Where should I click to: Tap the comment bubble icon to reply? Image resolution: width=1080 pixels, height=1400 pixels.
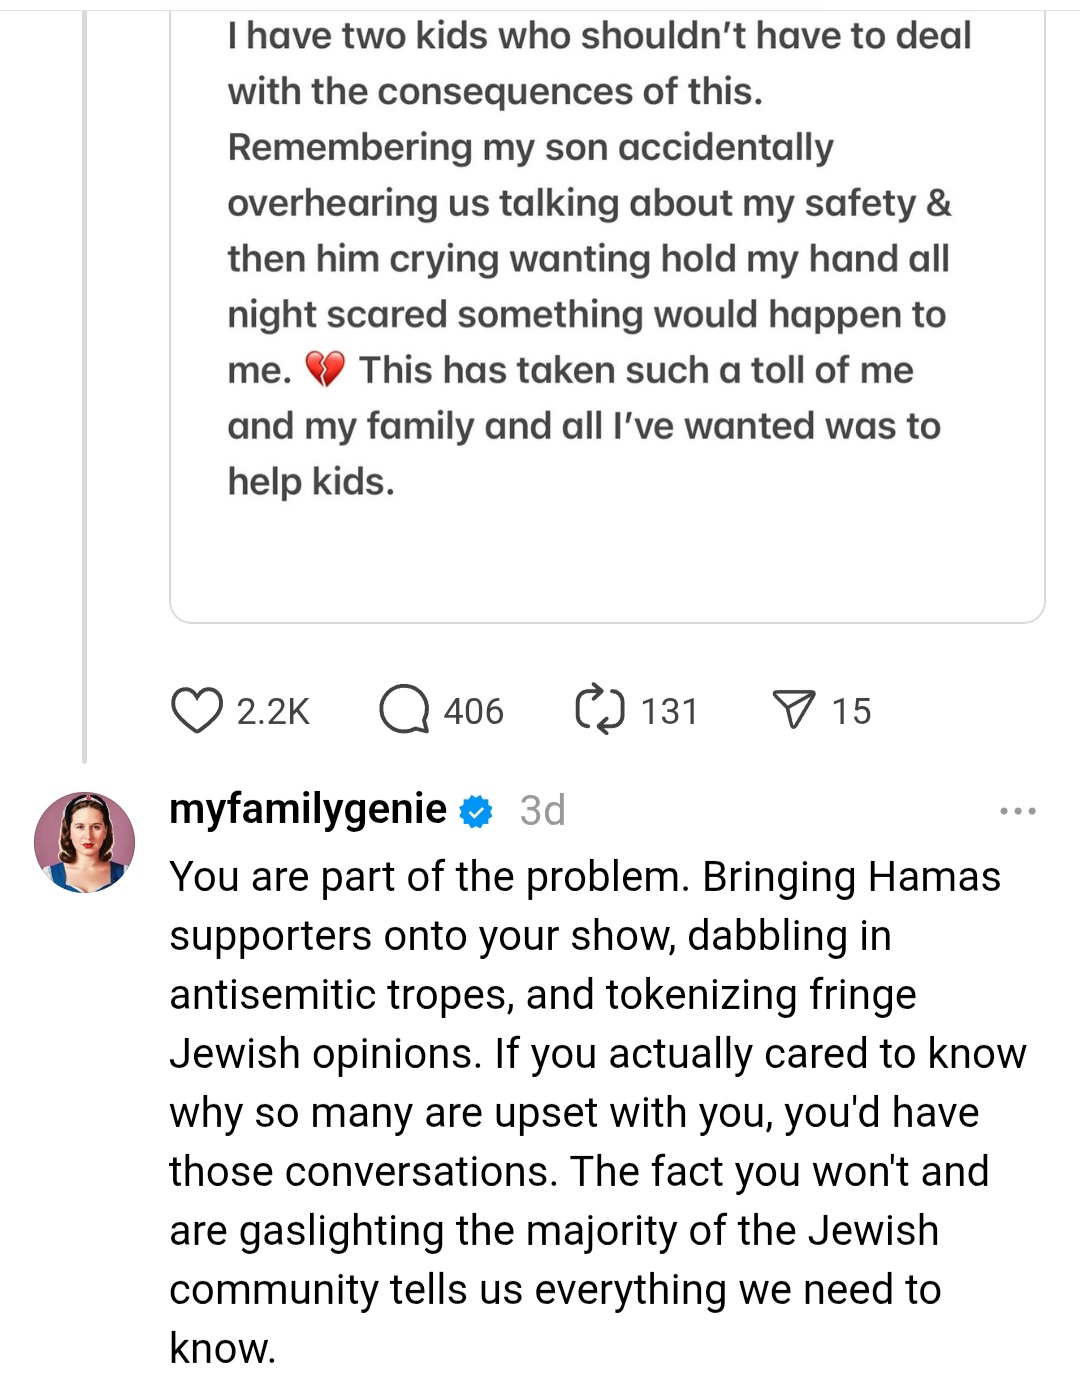[404, 710]
